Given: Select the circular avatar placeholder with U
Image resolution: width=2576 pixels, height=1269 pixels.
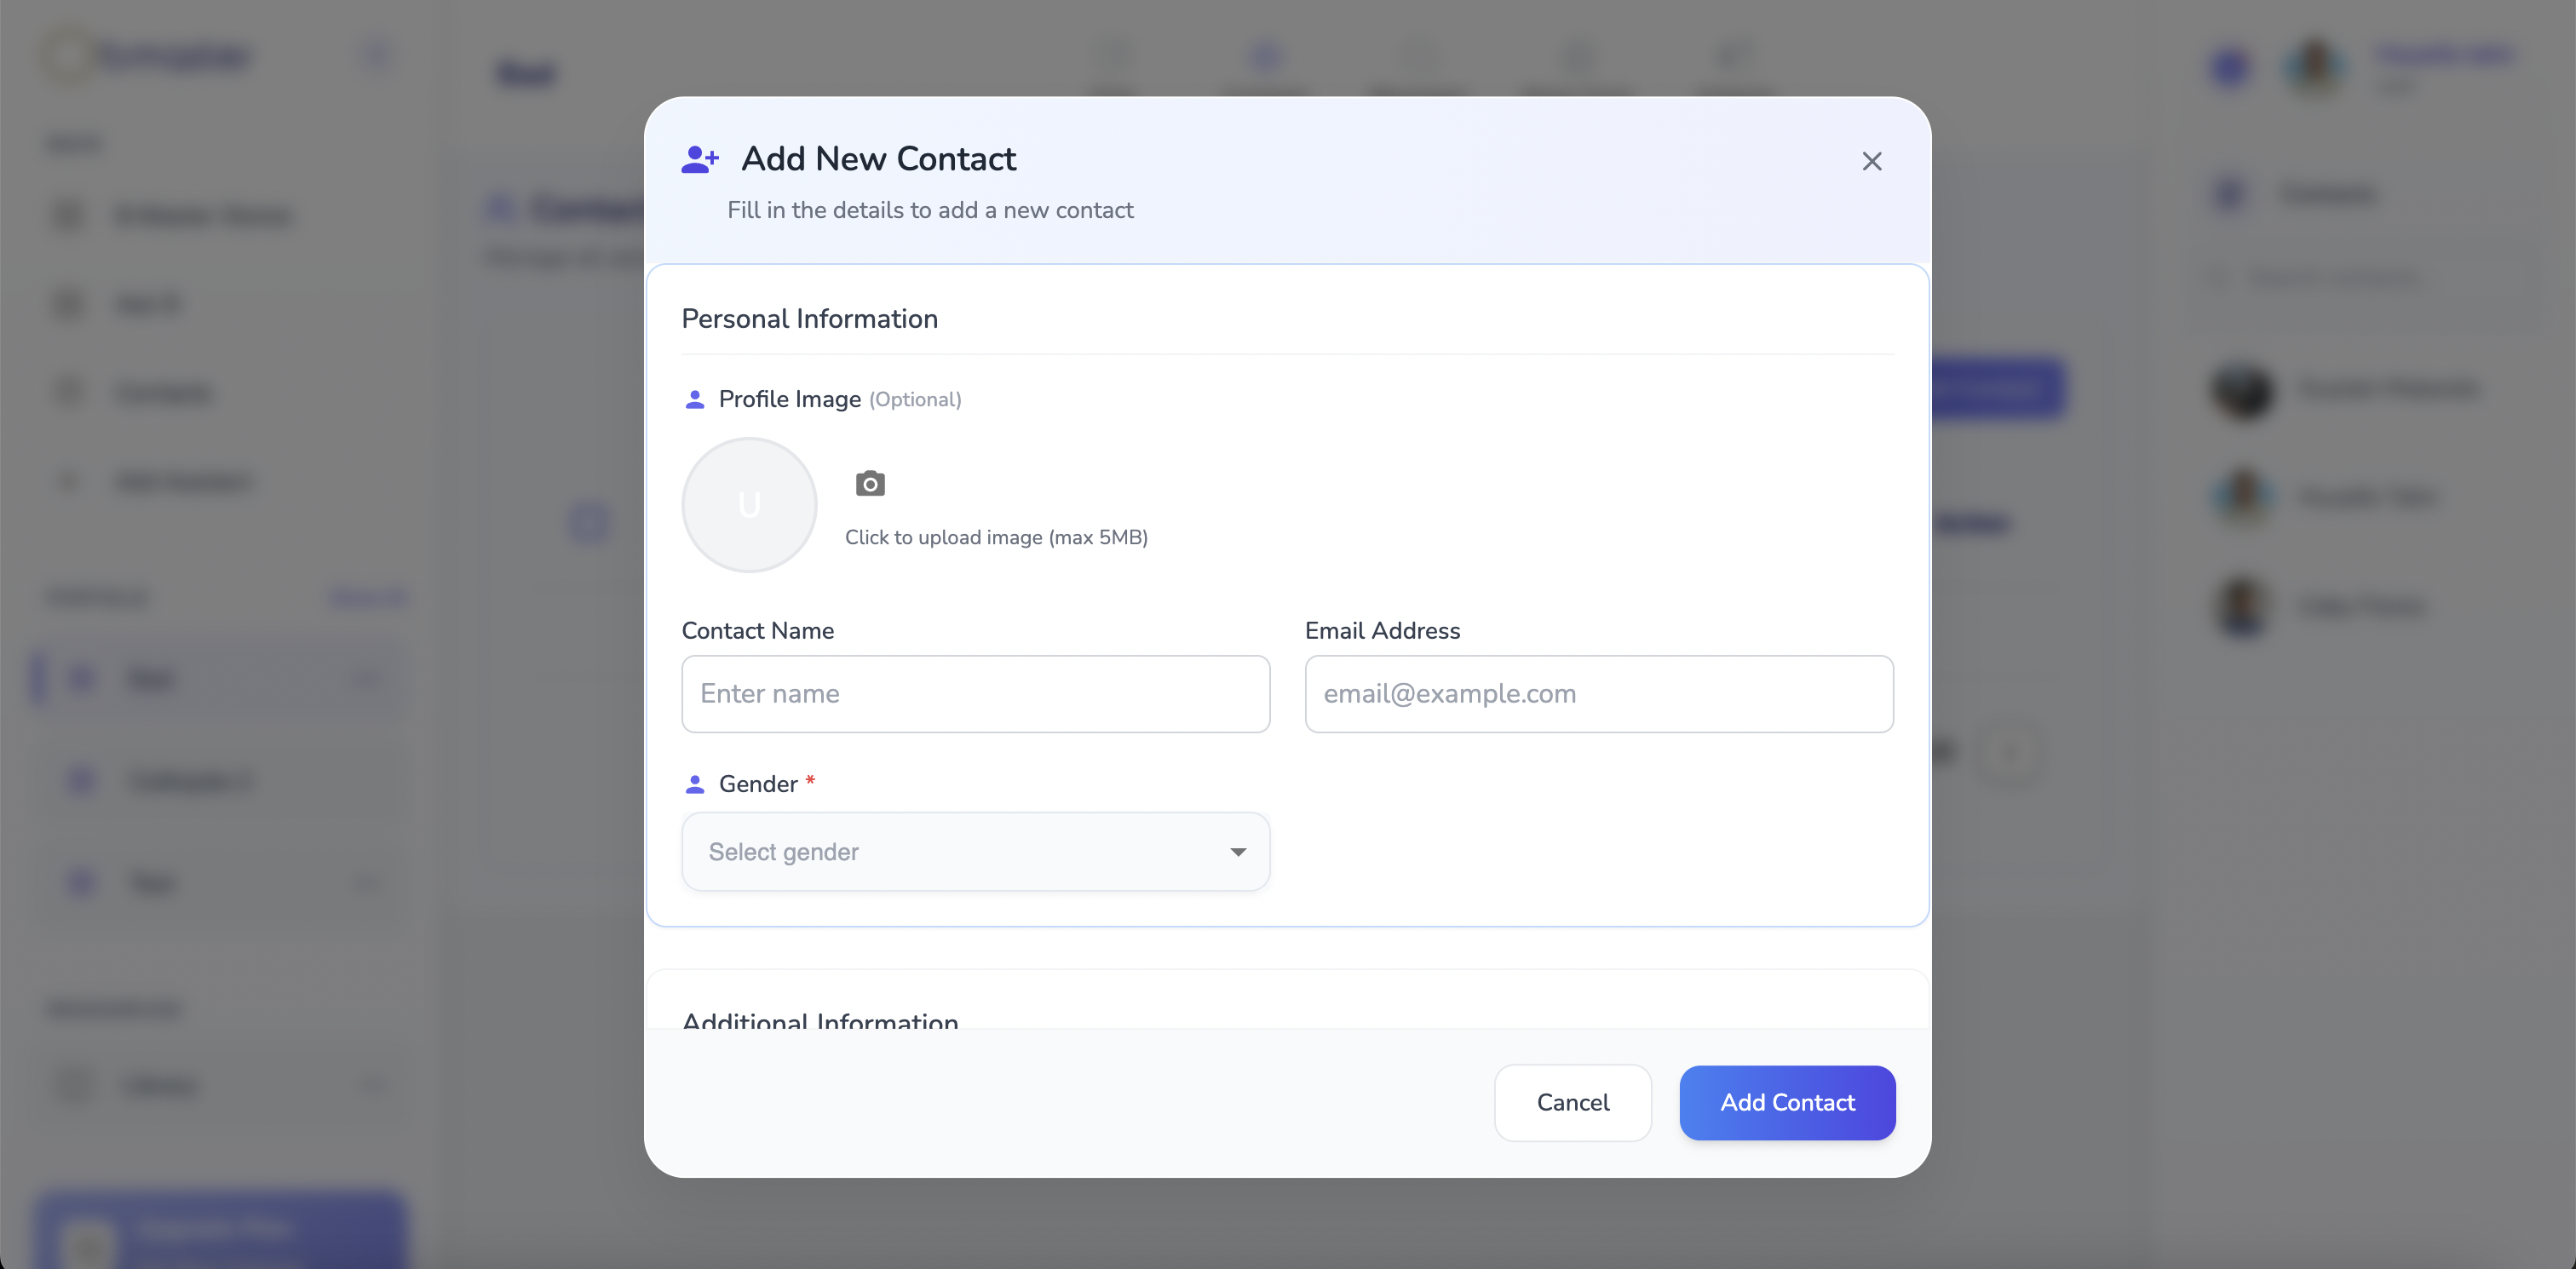Looking at the screenshot, I should (749, 505).
